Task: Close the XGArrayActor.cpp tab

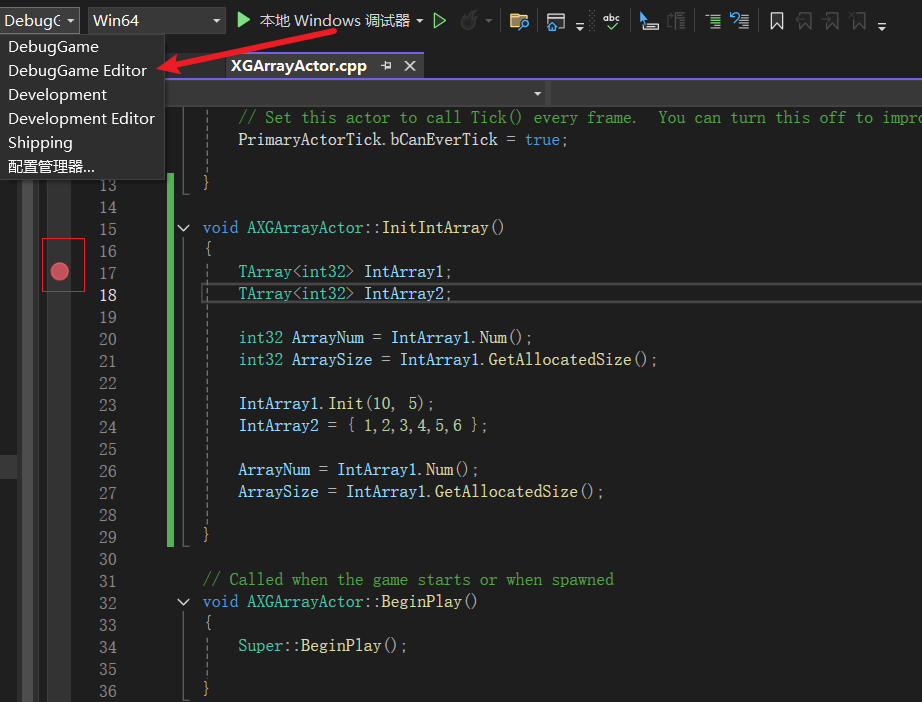Action: tap(410, 66)
